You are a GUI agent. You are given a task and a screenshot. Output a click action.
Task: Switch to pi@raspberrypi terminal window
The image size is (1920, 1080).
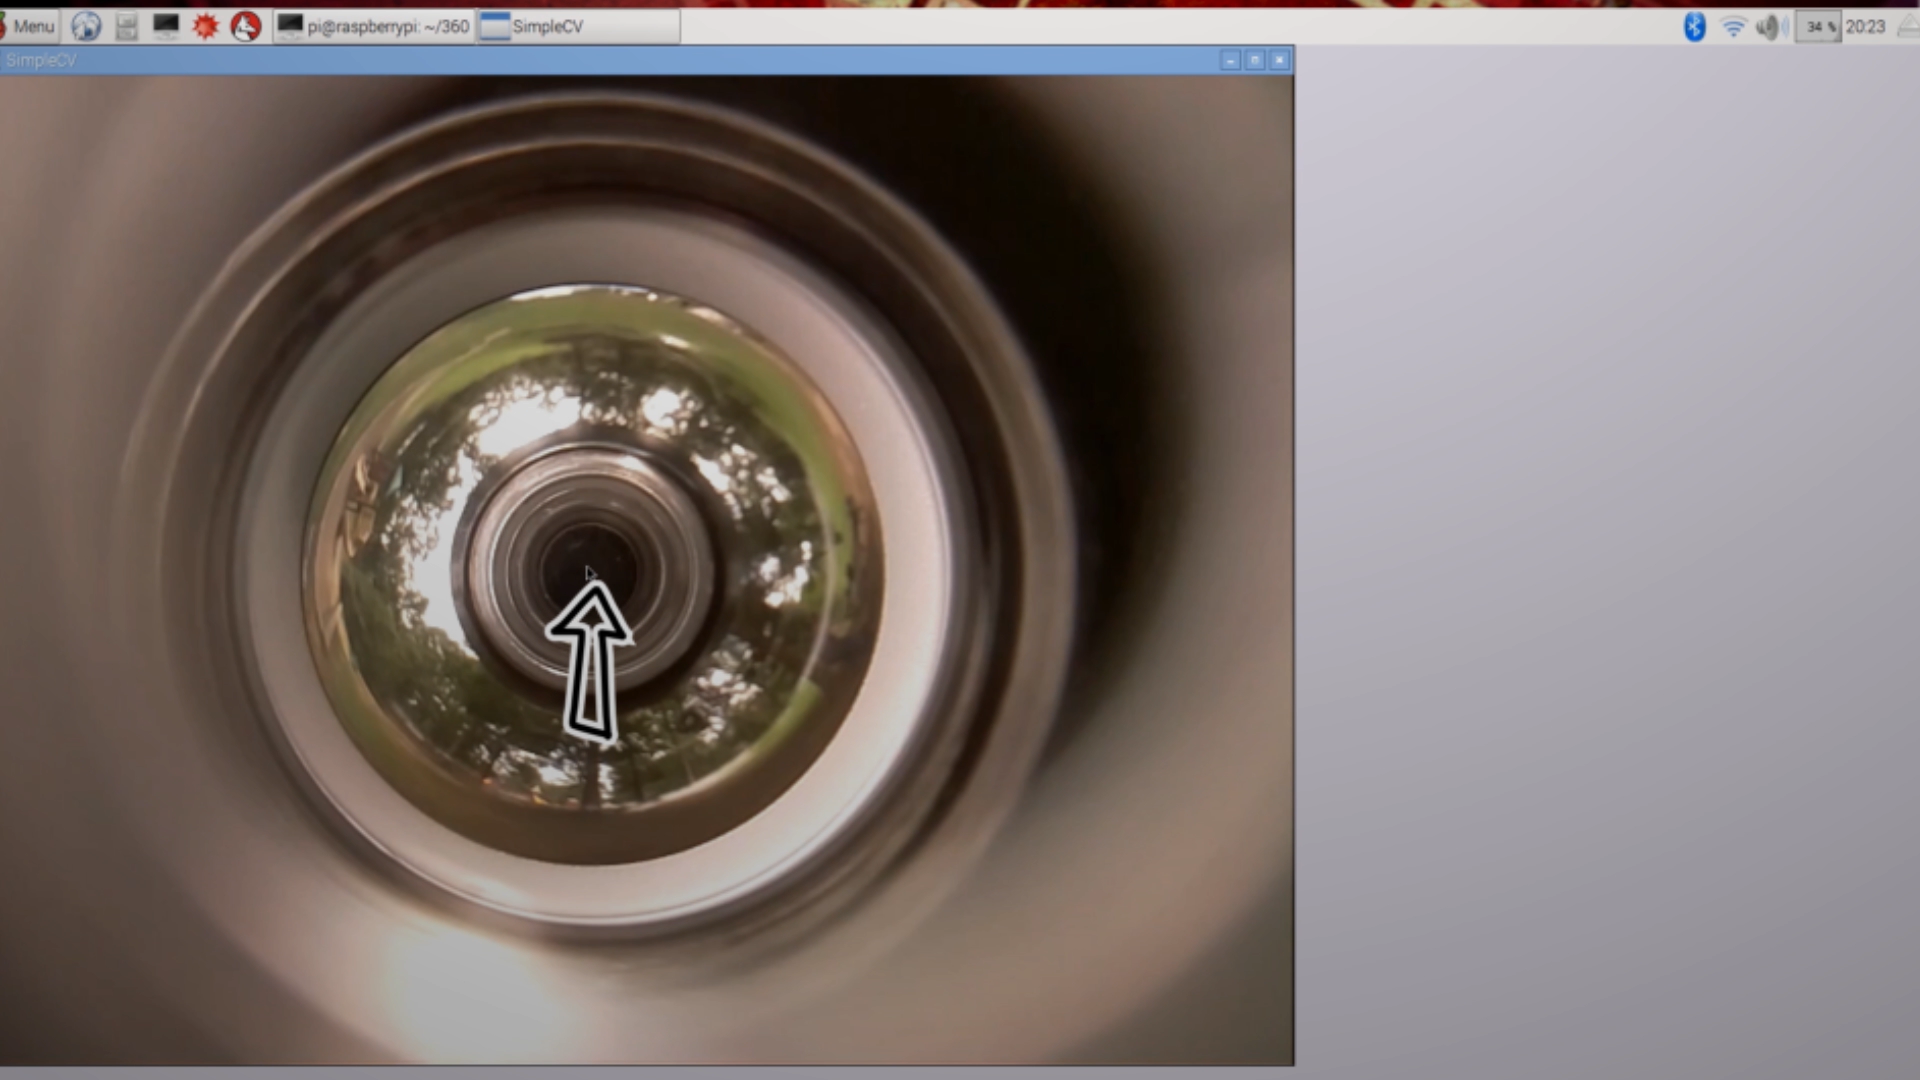pyautogui.click(x=374, y=26)
